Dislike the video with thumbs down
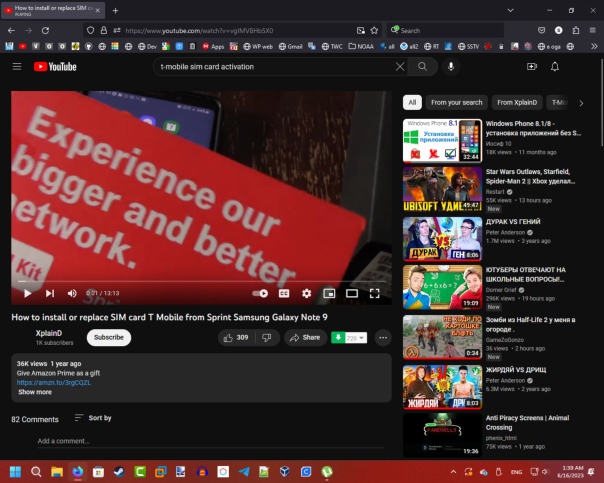Viewport: 604px width, 483px height. tap(267, 338)
